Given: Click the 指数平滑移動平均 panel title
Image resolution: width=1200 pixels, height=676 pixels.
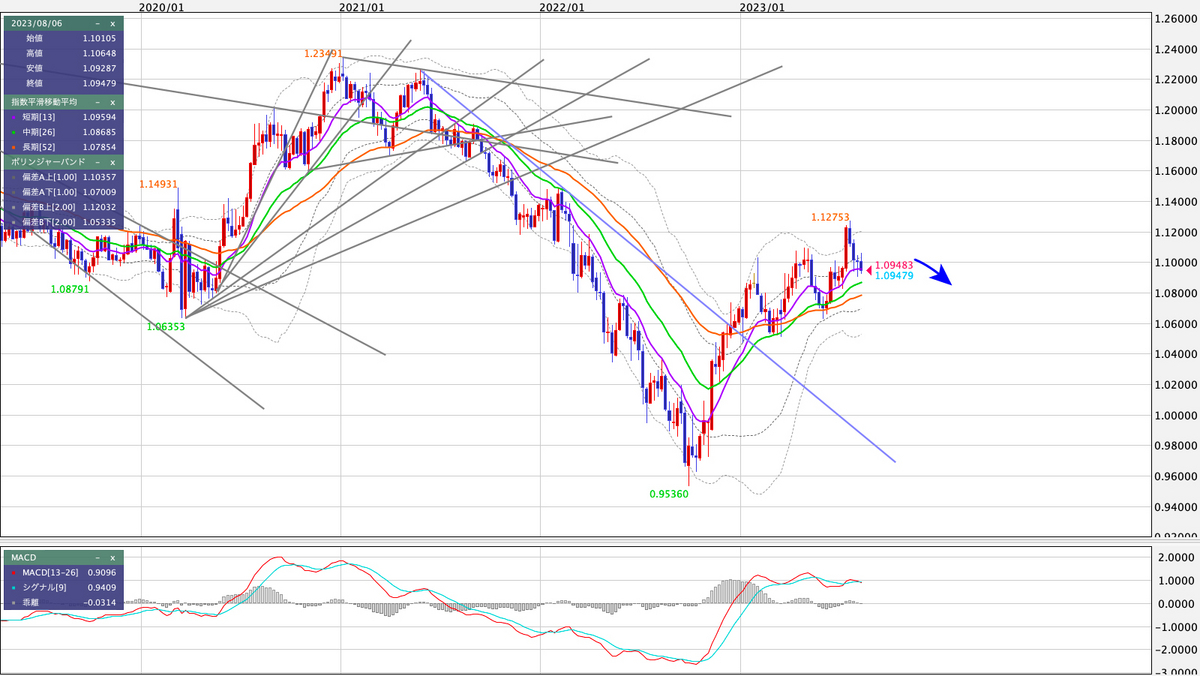Looking at the screenshot, I should click(42, 101).
